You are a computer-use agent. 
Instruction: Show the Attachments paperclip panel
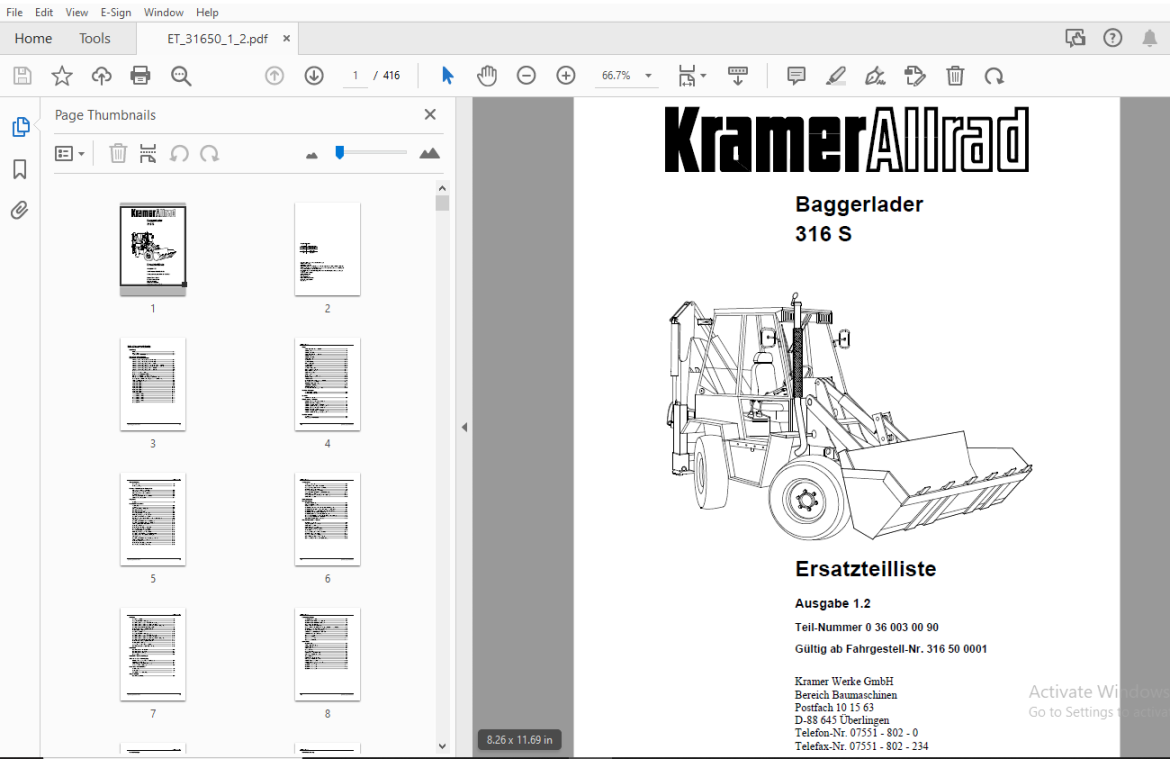[20, 210]
